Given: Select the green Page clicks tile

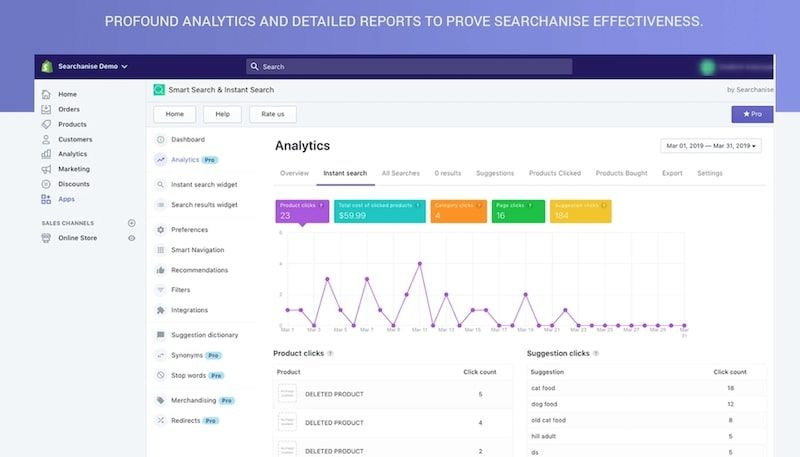Looking at the screenshot, I should tap(518, 211).
